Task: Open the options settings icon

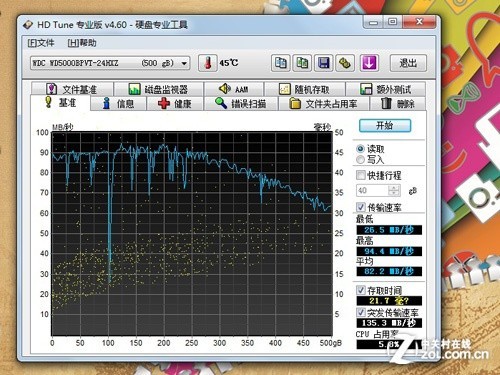Action: click(345, 63)
